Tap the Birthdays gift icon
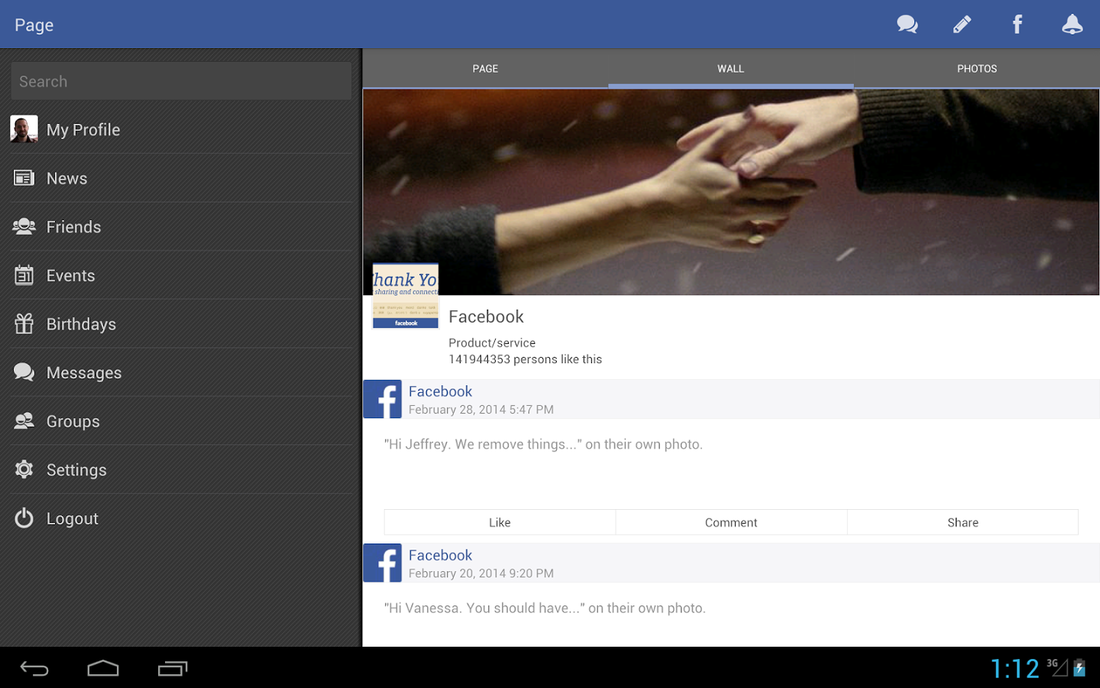Screen dimensions: 1100x688 (x=24, y=323)
